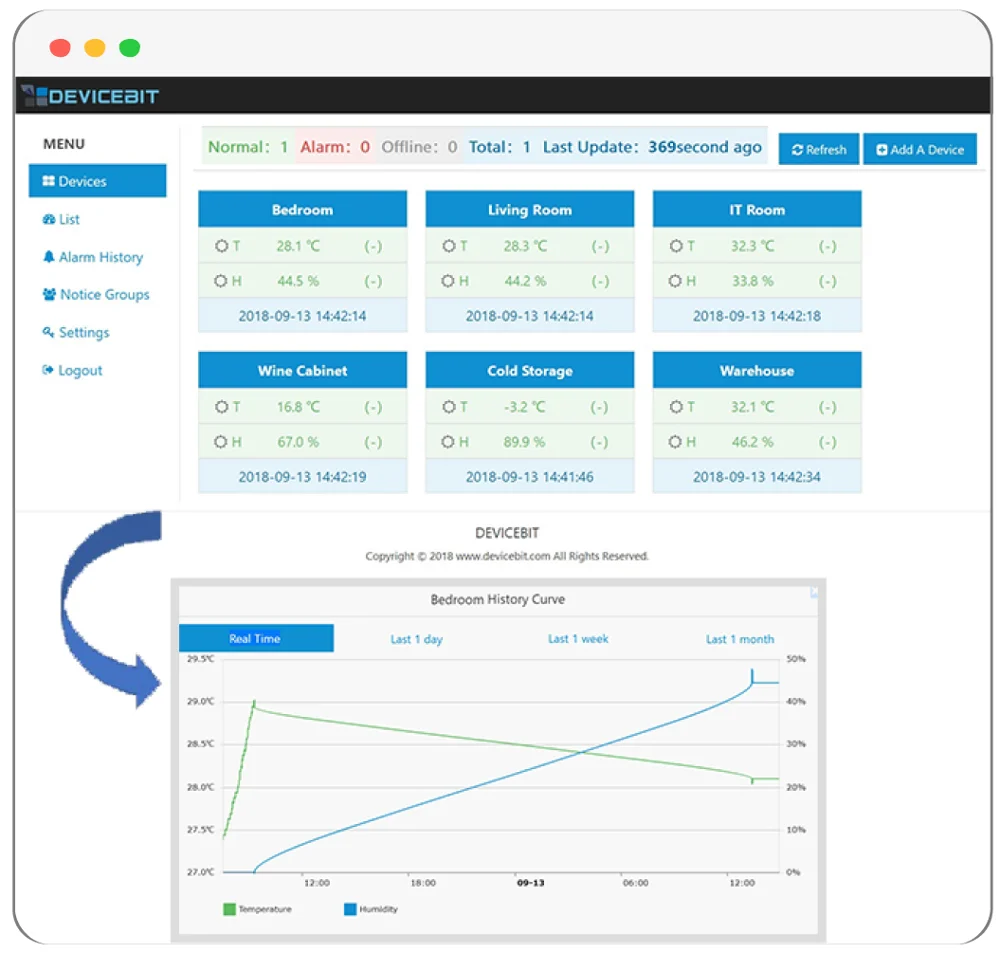Click the Cold Storage temperature sensor icon
1000x953 pixels.
point(449,406)
